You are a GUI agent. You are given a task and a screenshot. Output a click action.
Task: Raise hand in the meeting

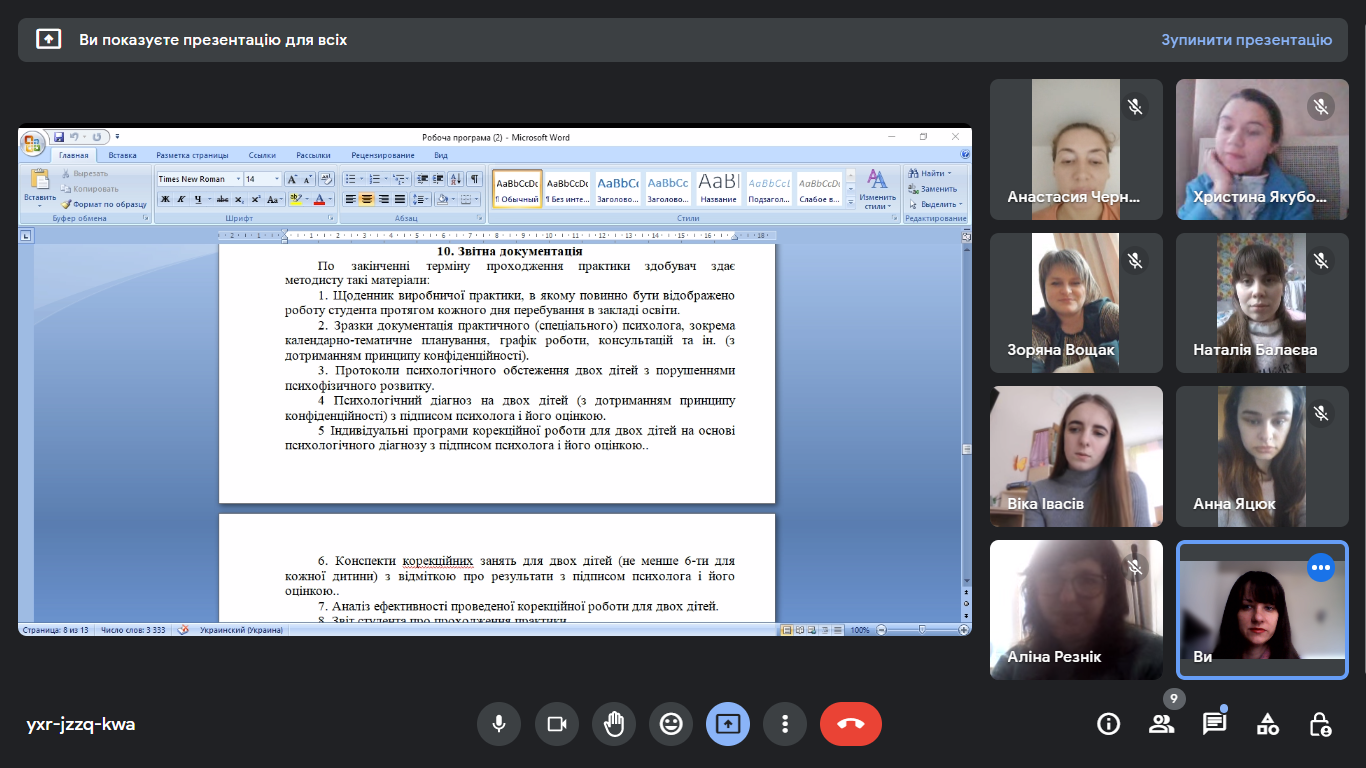(x=613, y=724)
